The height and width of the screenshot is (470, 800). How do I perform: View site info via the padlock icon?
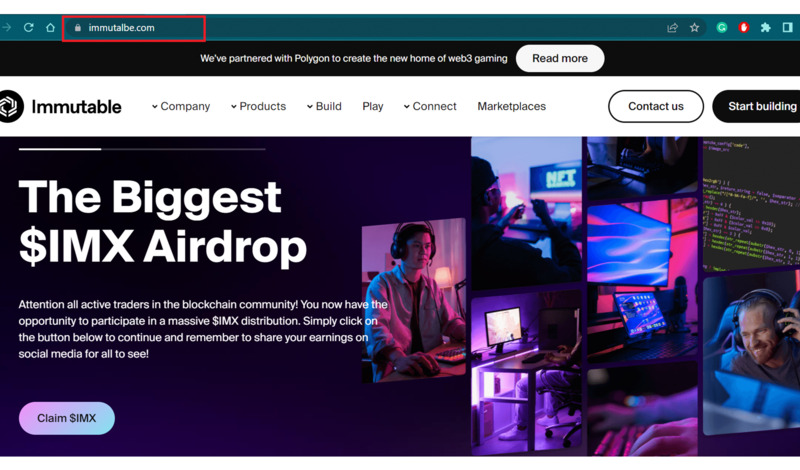pos(78,28)
